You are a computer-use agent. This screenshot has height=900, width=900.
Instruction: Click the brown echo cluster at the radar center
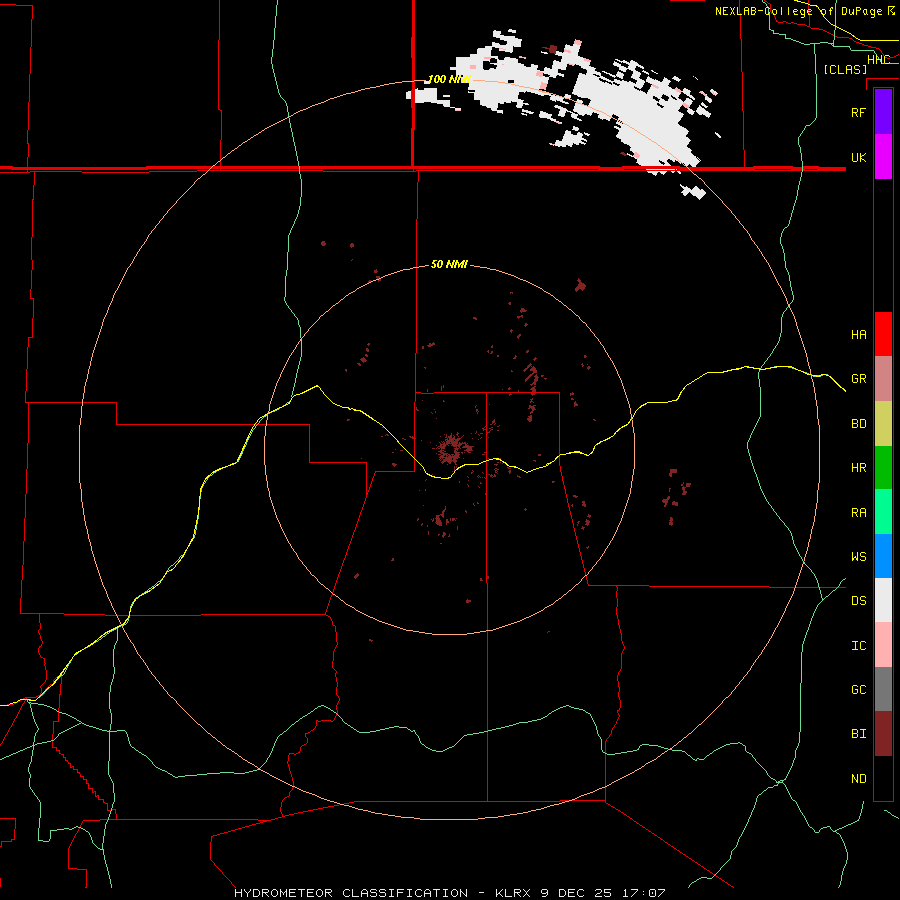(x=452, y=449)
